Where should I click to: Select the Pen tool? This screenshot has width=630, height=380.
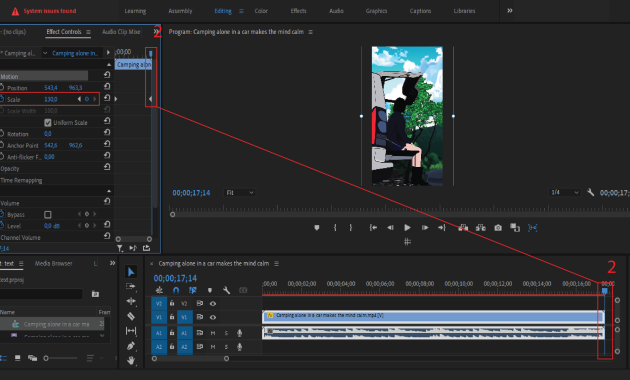tap(131, 345)
